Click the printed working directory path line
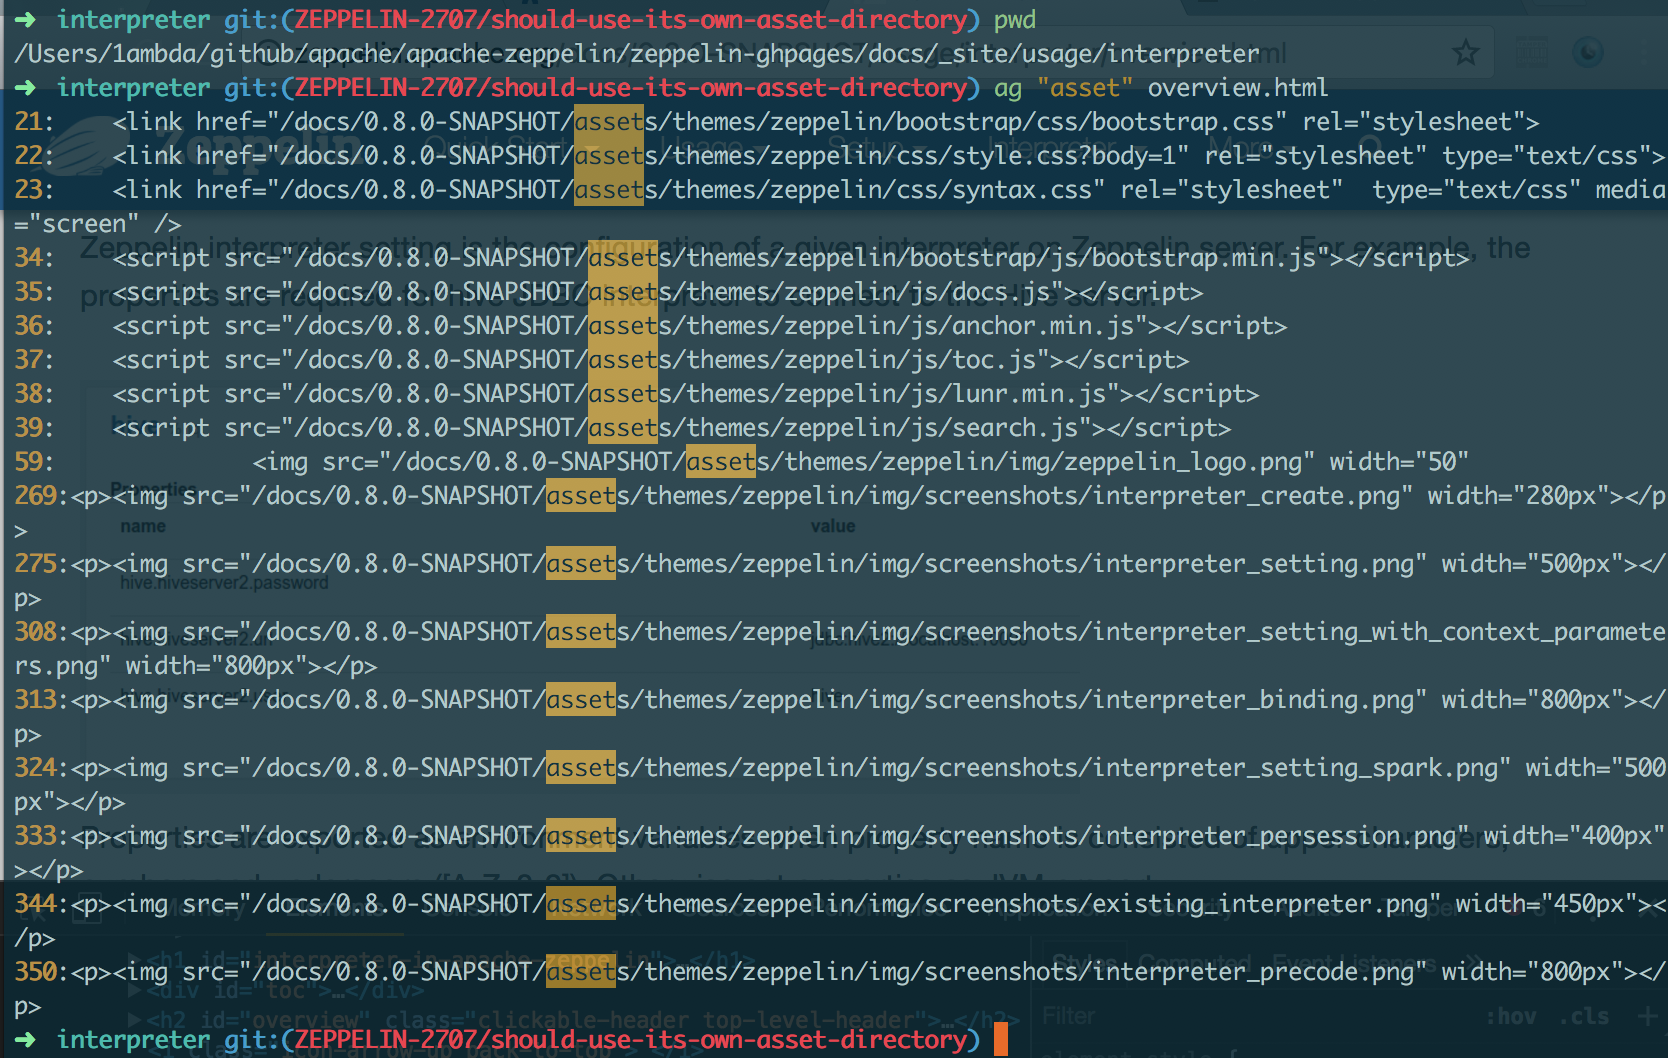1668x1058 pixels. [x=637, y=54]
